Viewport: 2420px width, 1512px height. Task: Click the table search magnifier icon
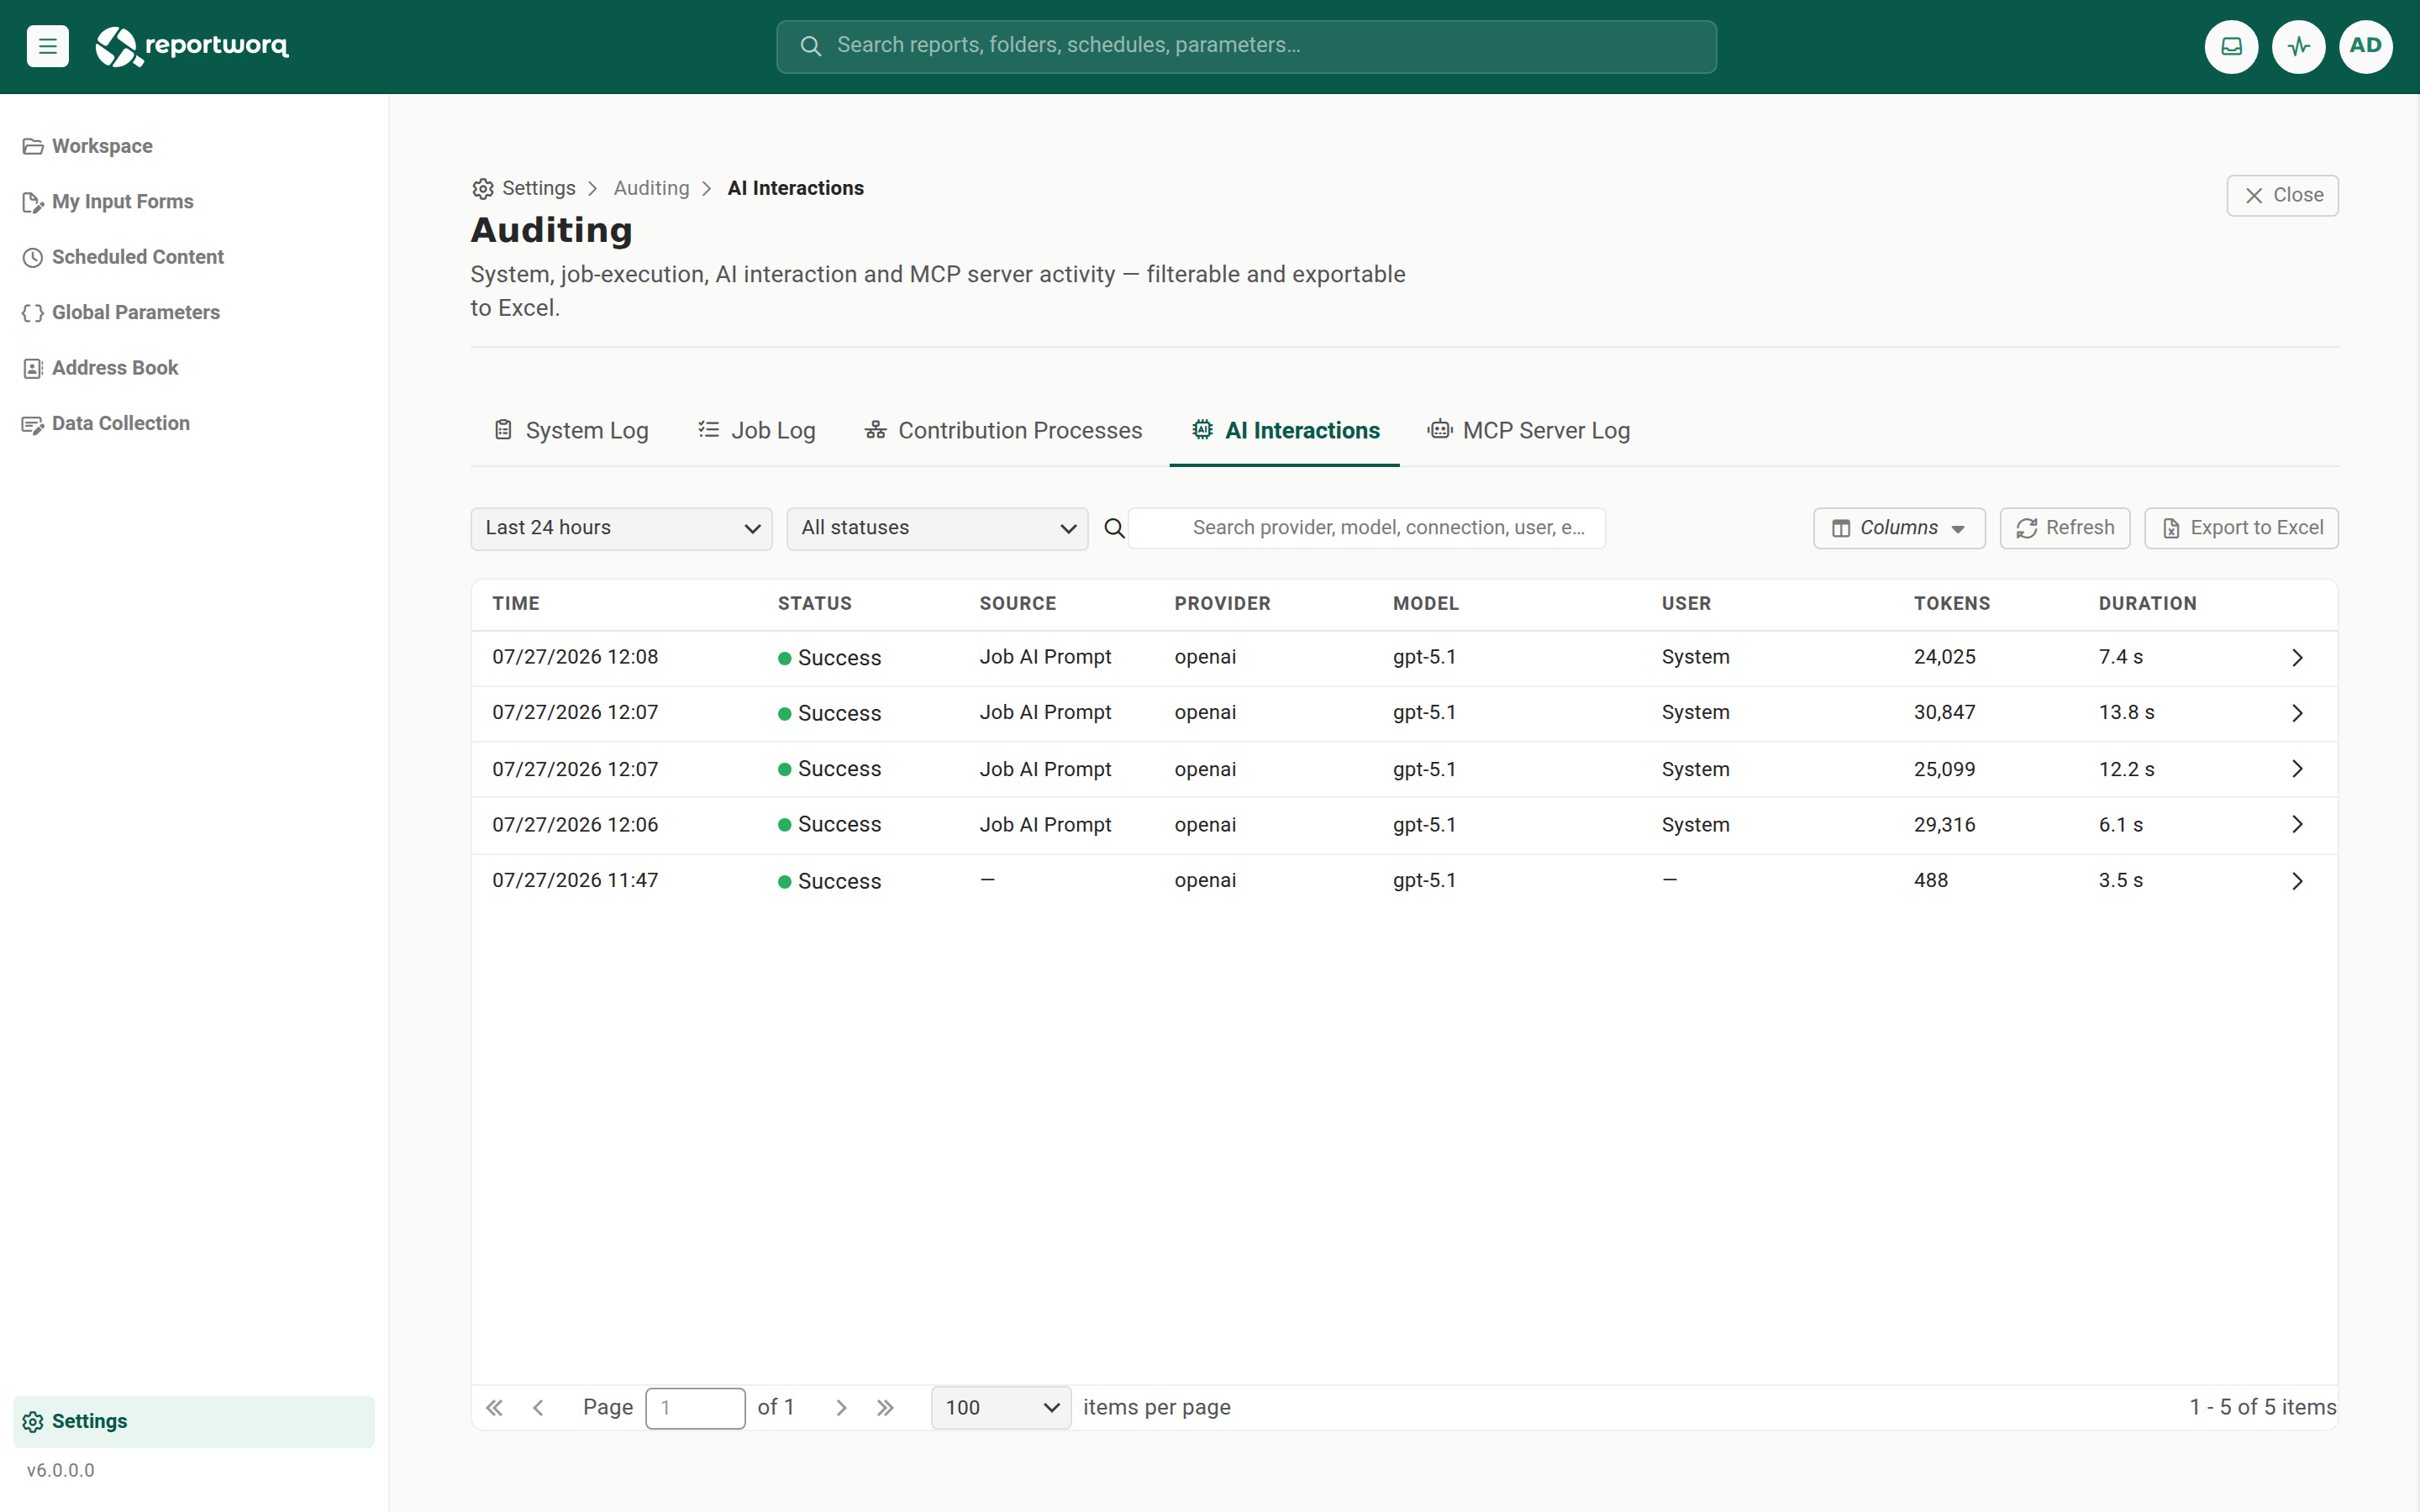pos(1114,528)
